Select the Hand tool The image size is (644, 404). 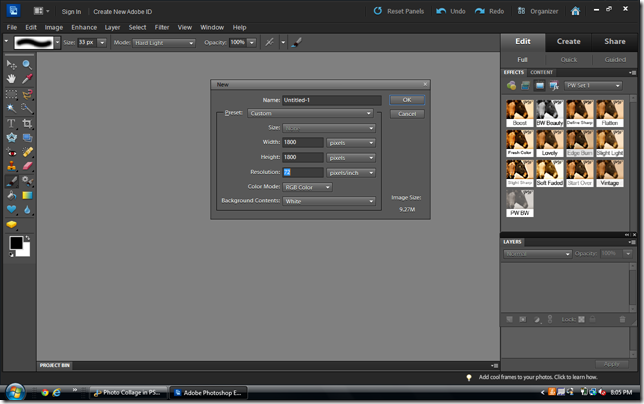pyautogui.click(x=12, y=78)
